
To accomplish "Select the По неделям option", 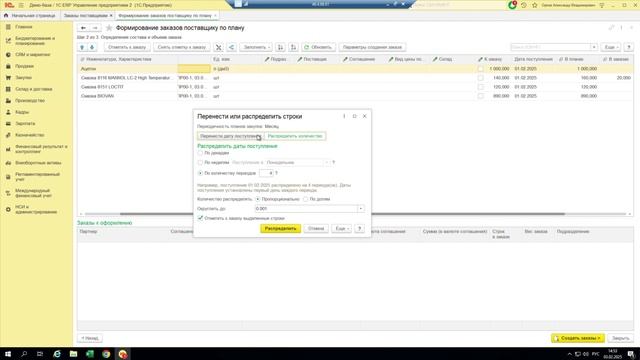I will 200,162.
